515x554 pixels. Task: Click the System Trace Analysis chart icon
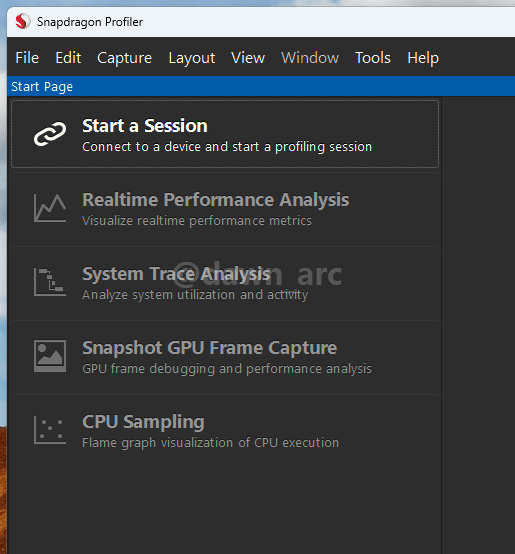pyautogui.click(x=50, y=282)
